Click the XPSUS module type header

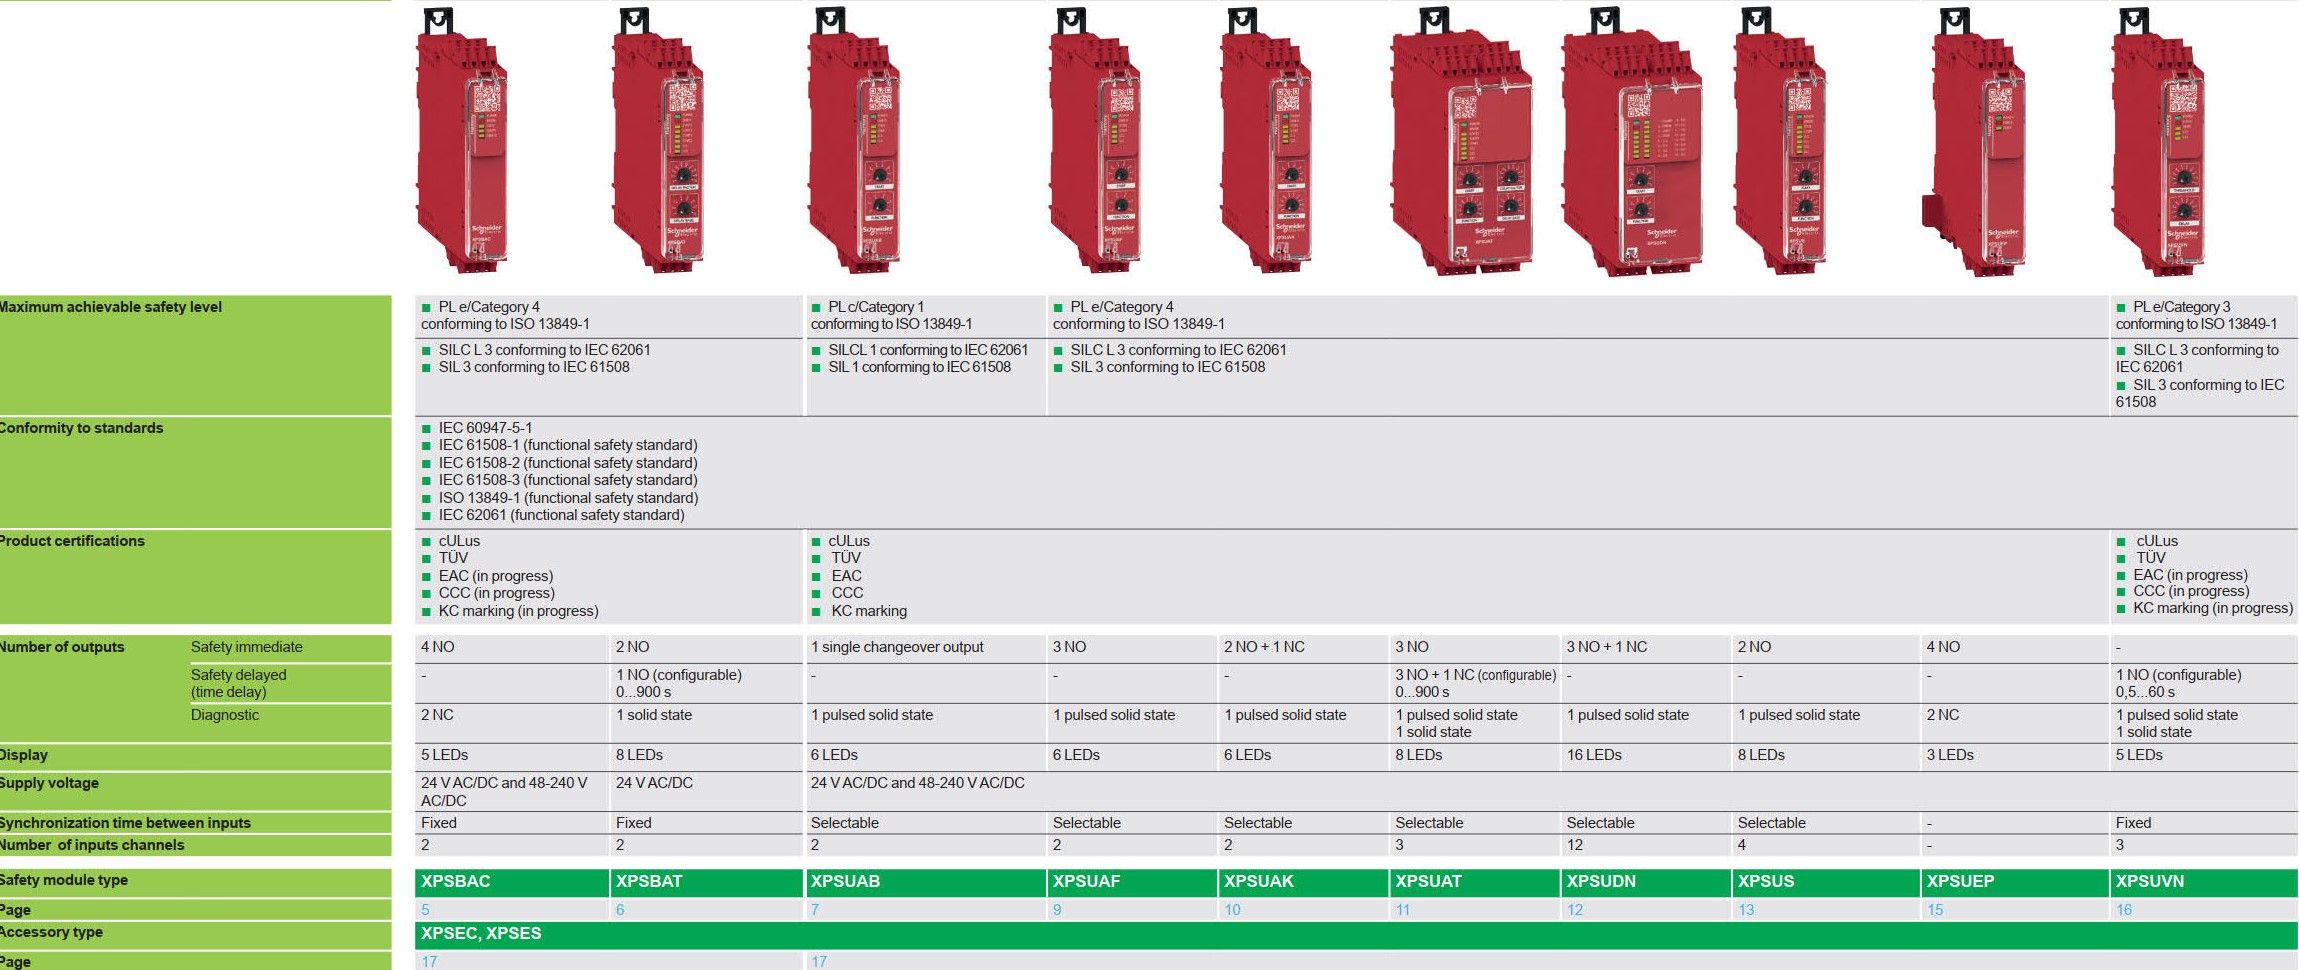[x=1826, y=882]
